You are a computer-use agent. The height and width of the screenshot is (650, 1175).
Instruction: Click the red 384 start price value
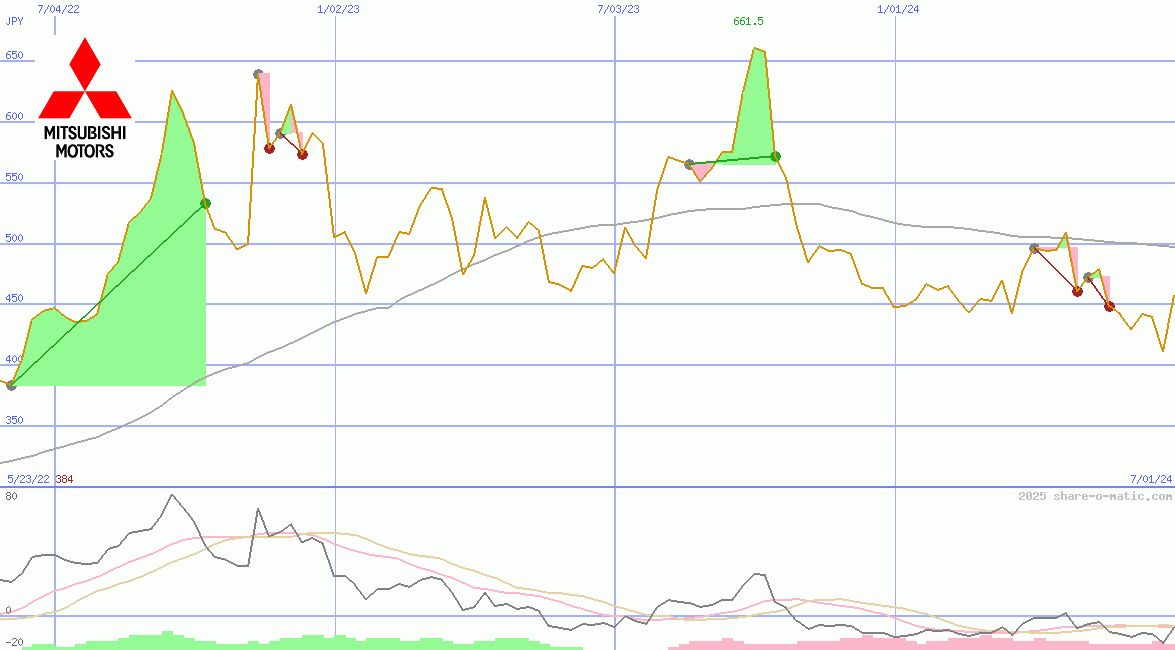click(64, 479)
